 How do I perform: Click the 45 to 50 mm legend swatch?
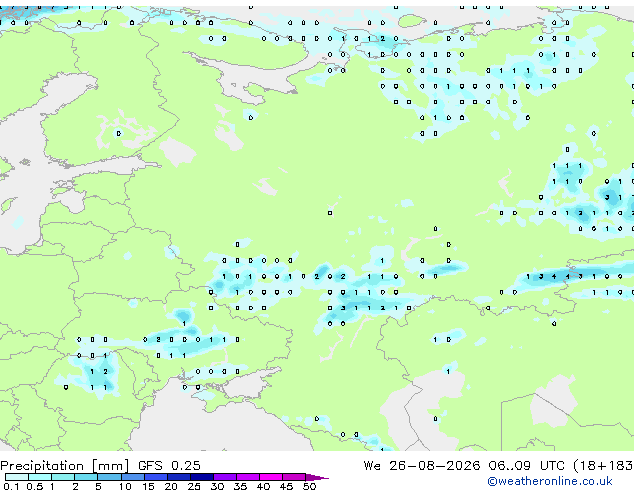click(294, 477)
